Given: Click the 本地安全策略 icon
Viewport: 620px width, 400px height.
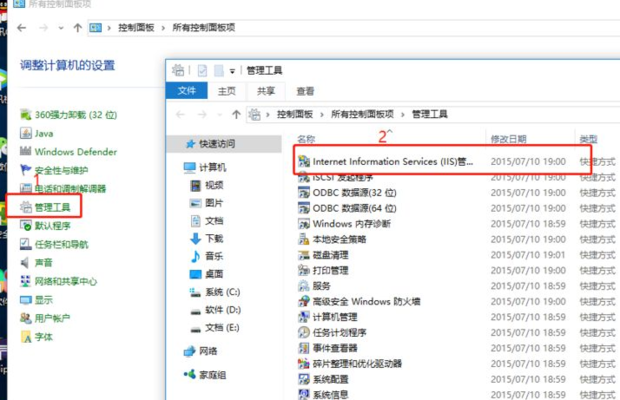Looking at the screenshot, I should (x=304, y=239).
